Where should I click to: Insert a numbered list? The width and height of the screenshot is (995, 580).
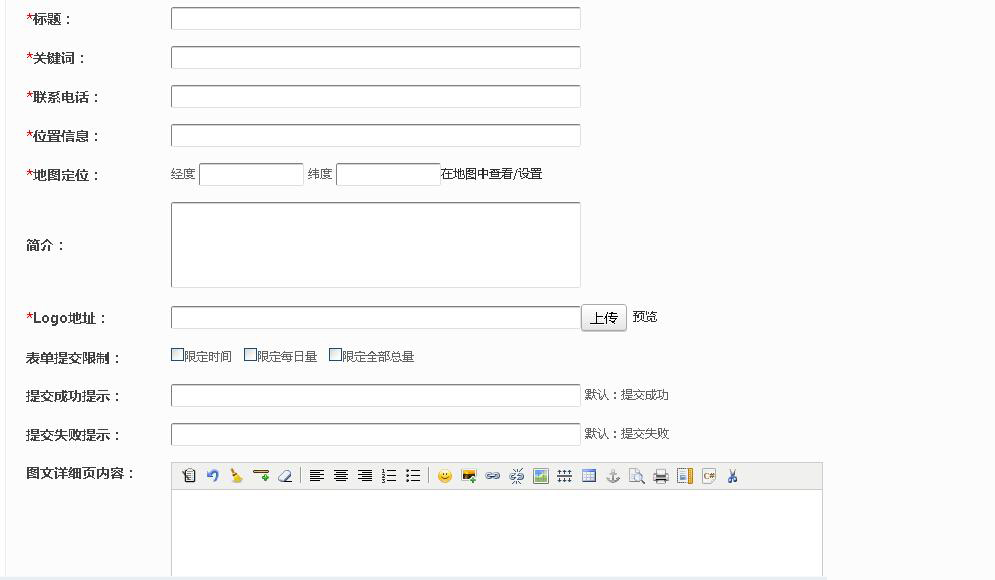point(389,476)
